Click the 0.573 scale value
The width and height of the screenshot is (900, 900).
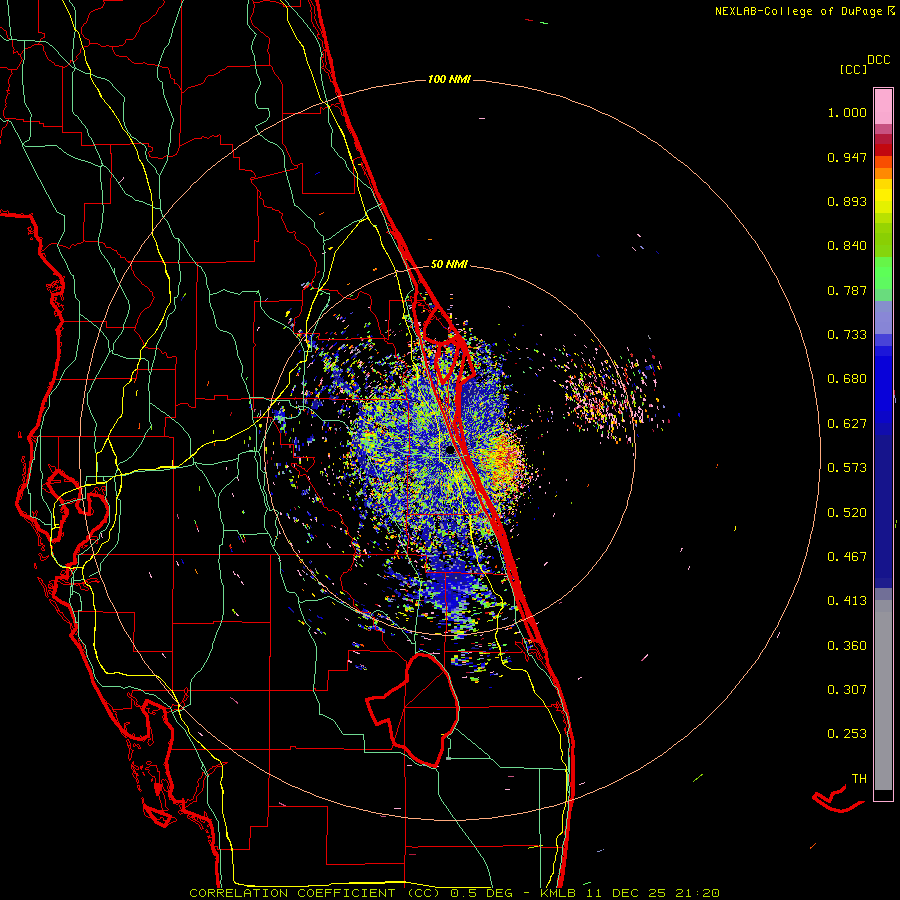point(847,468)
